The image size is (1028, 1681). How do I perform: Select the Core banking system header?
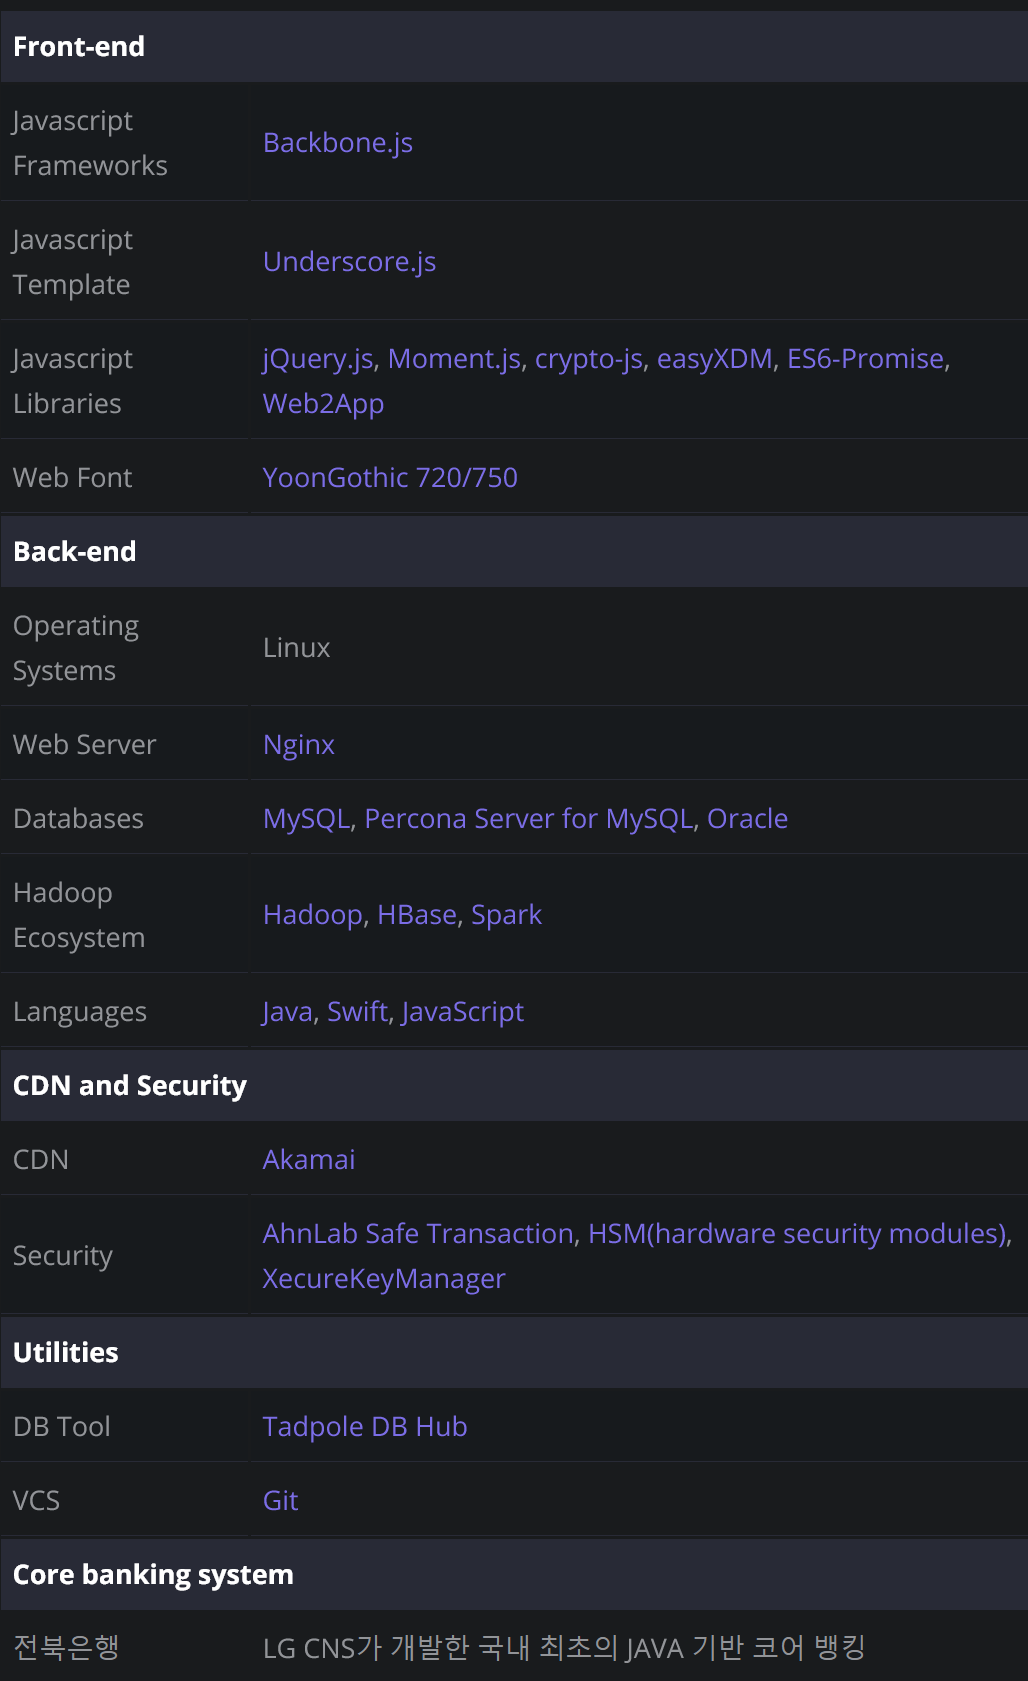tap(514, 1575)
